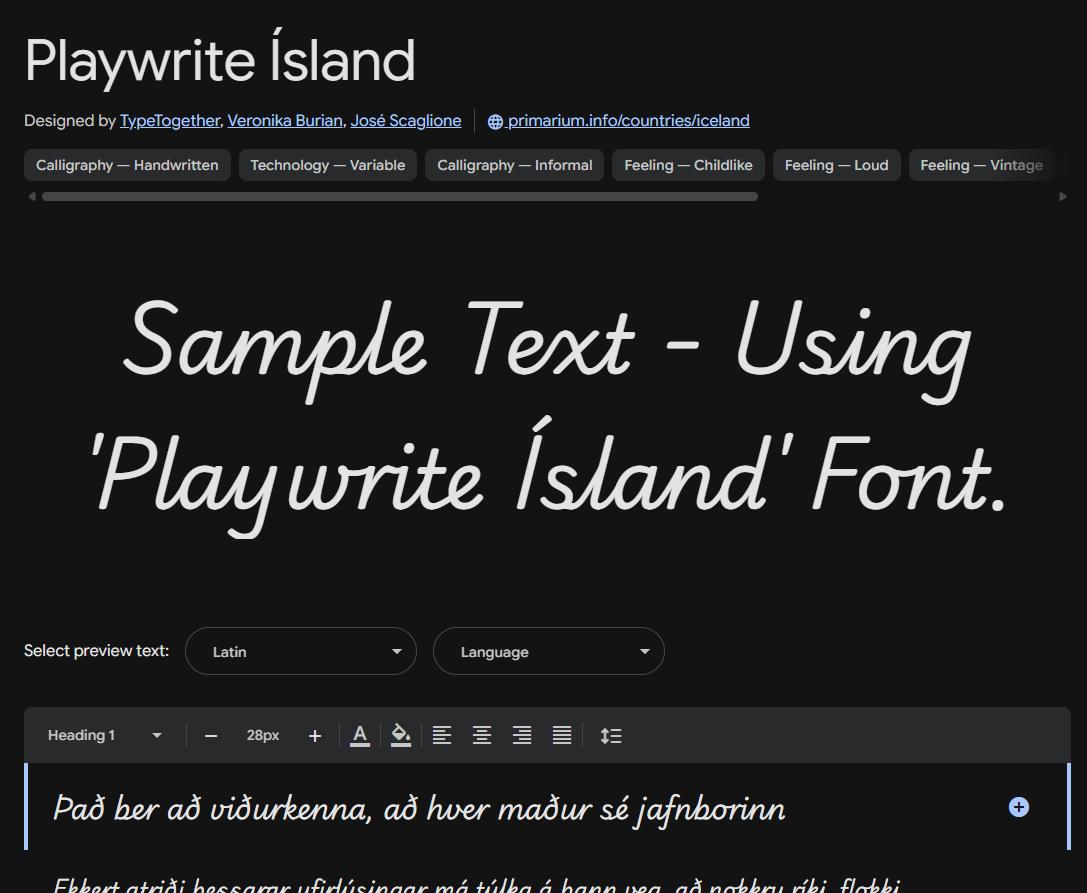Expand the Heading 1 style dropdown
This screenshot has height=893, width=1087.
(x=105, y=736)
